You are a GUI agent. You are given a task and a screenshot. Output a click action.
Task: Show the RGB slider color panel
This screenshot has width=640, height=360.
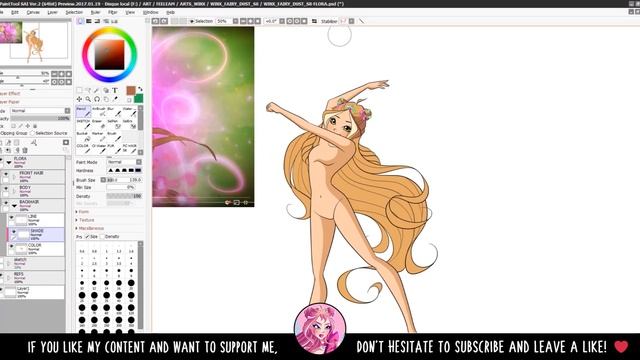pyautogui.click(x=89, y=21)
